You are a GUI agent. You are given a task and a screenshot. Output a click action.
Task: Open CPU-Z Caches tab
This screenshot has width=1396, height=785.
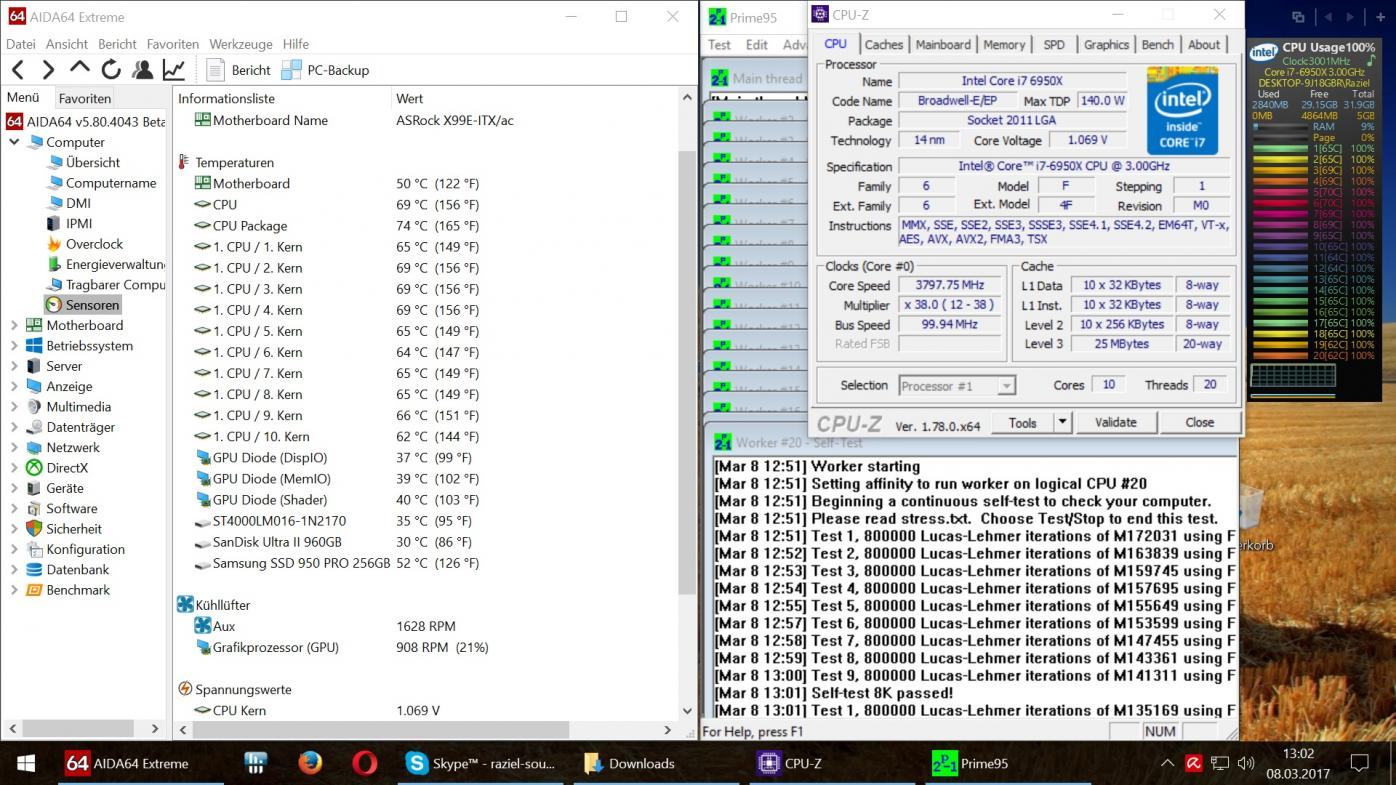tap(884, 44)
